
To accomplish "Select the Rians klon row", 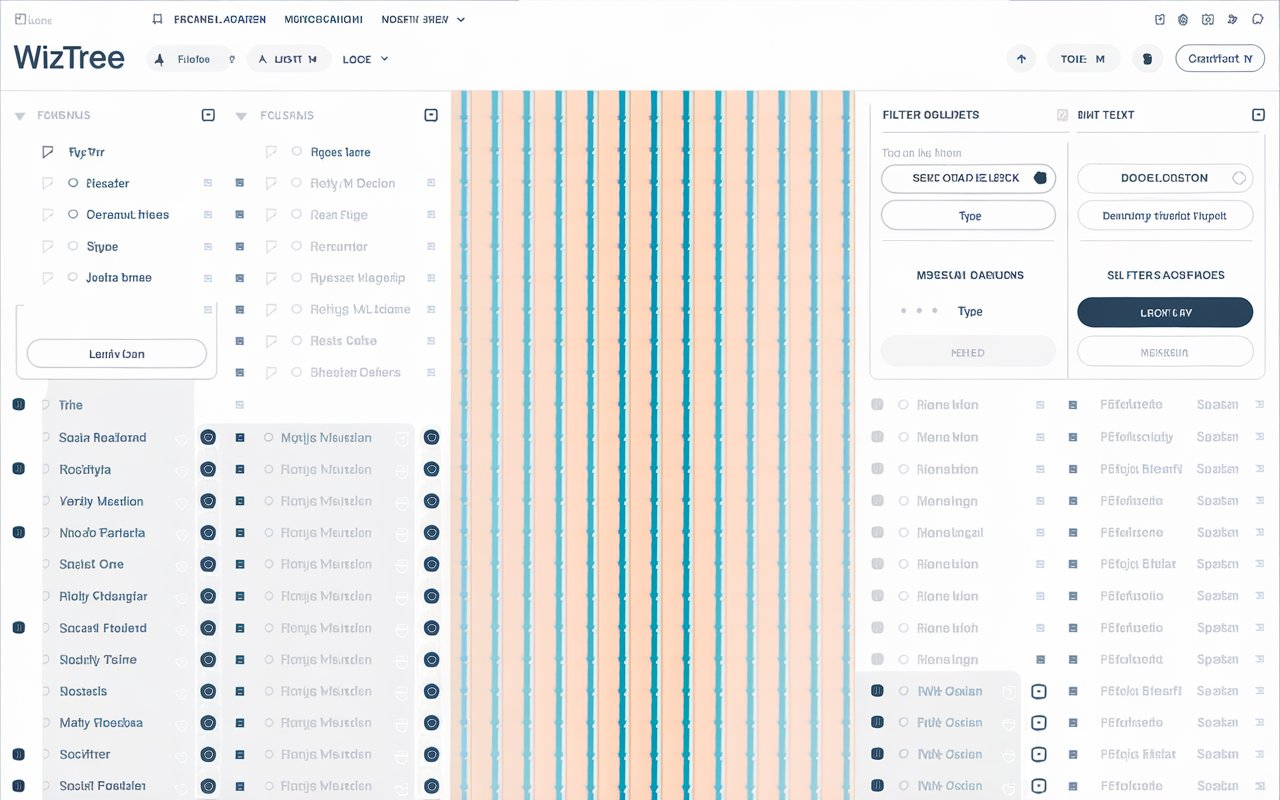I will 947,405.
